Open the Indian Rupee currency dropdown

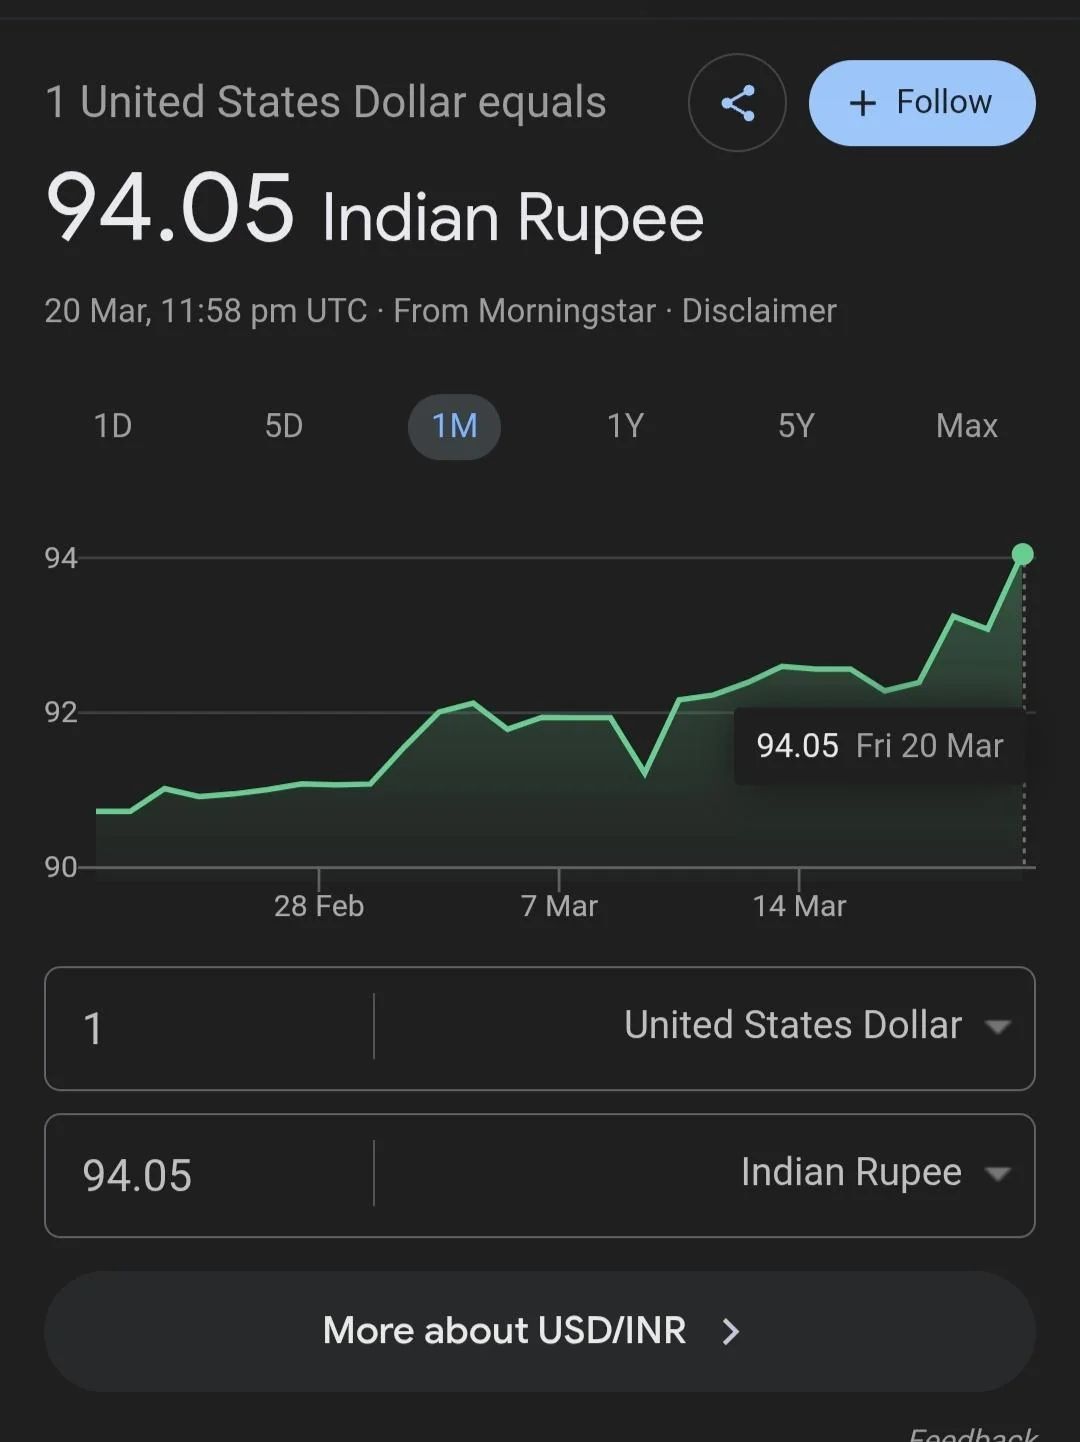click(850, 1173)
